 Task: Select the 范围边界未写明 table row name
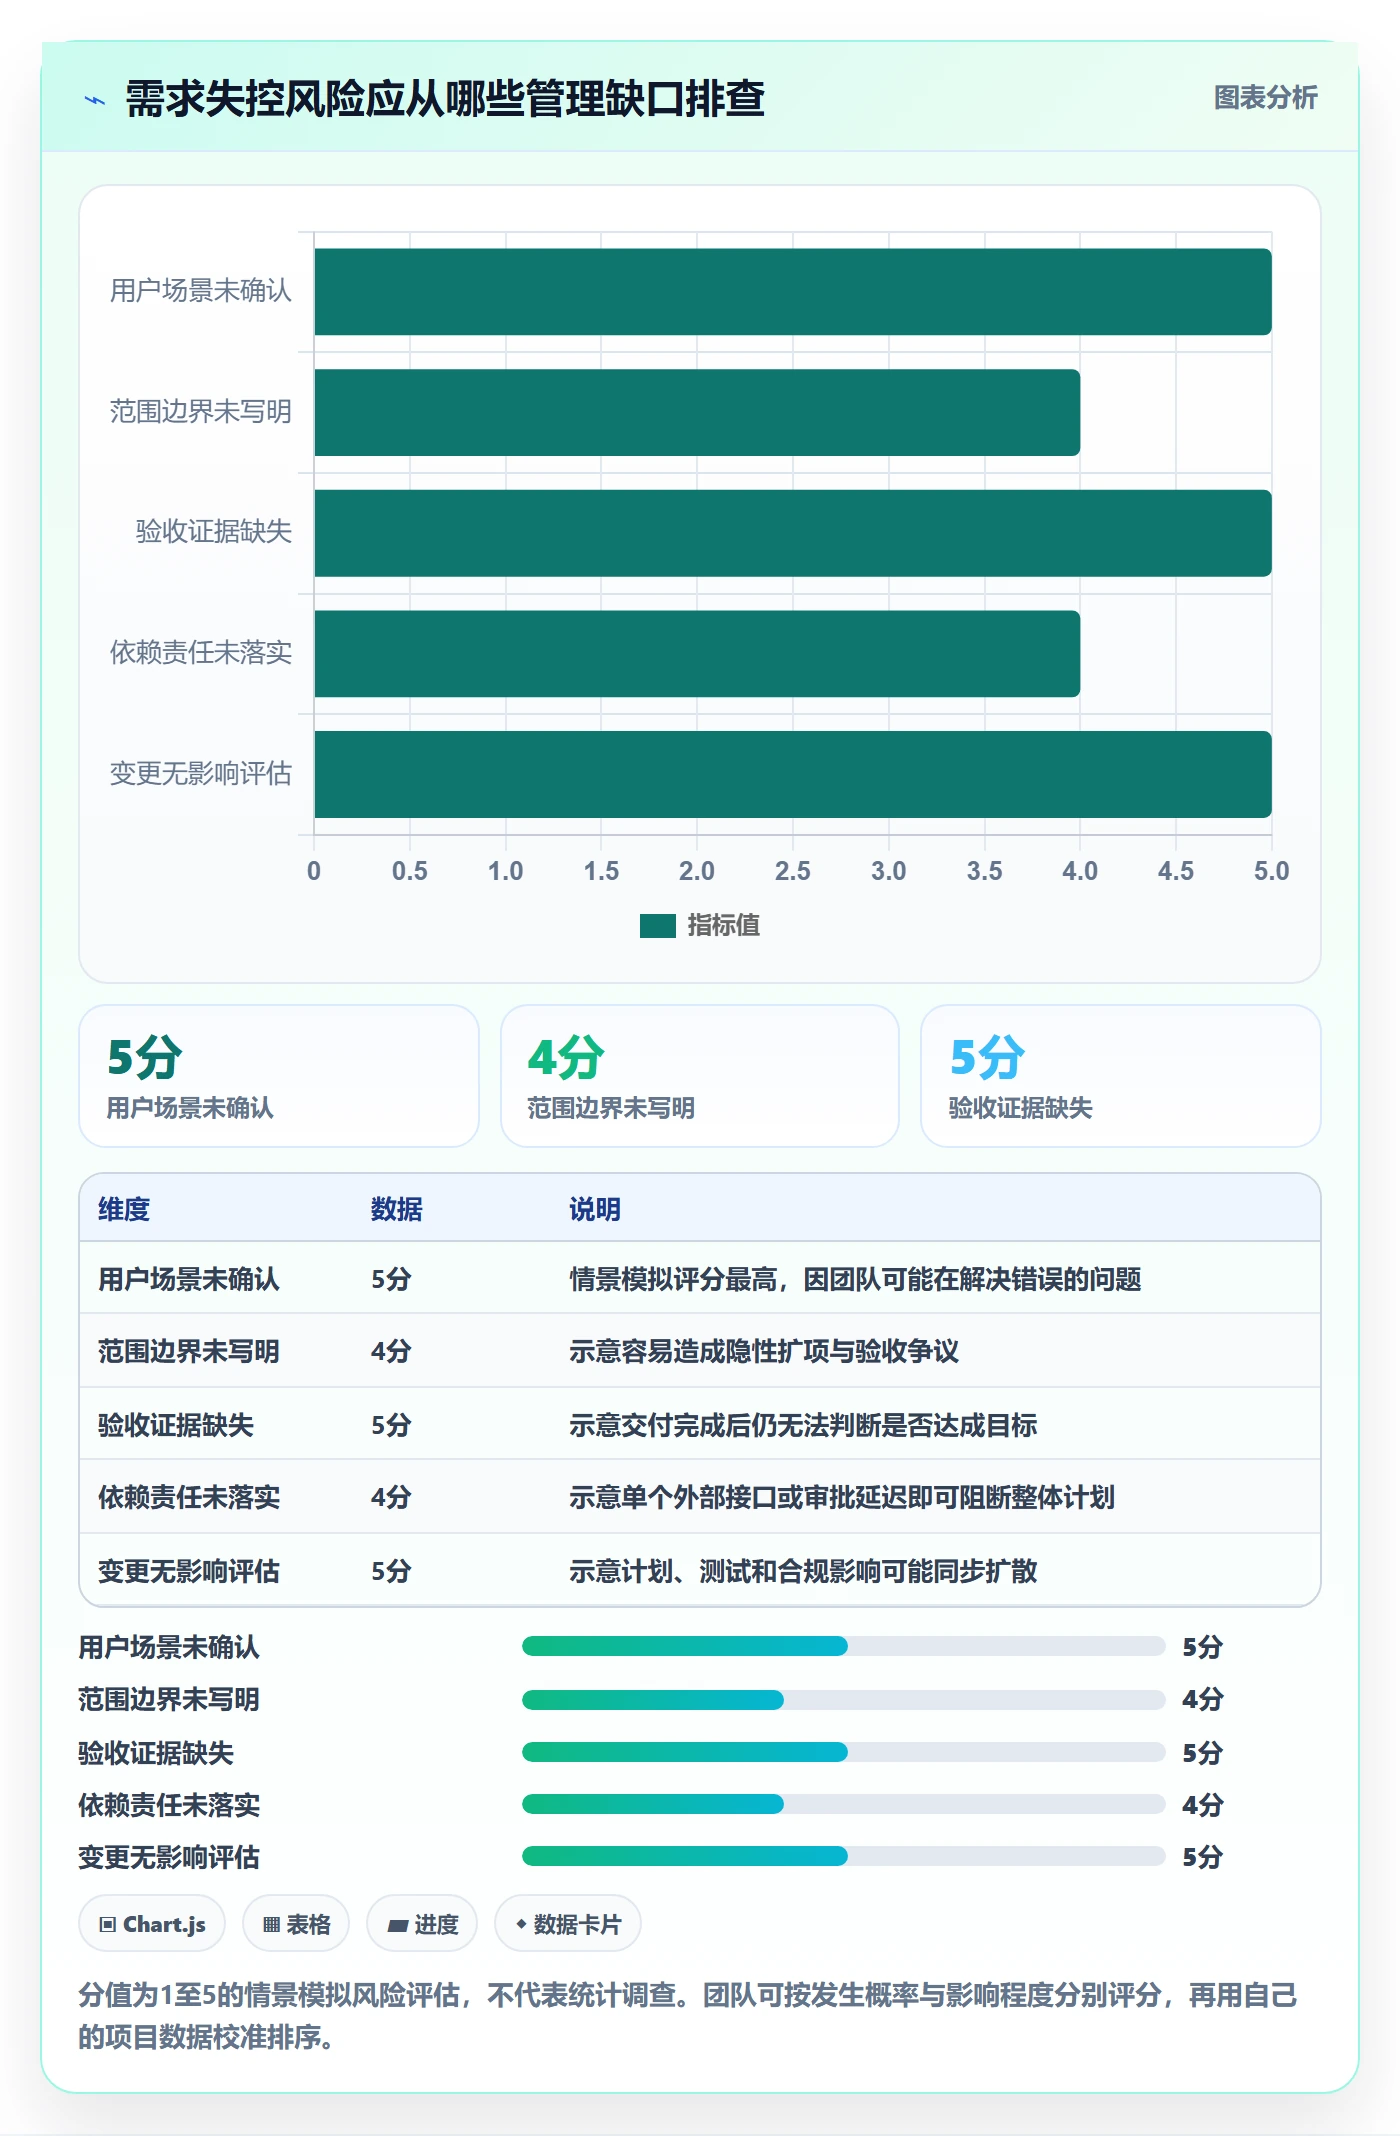coord(189,1351)
